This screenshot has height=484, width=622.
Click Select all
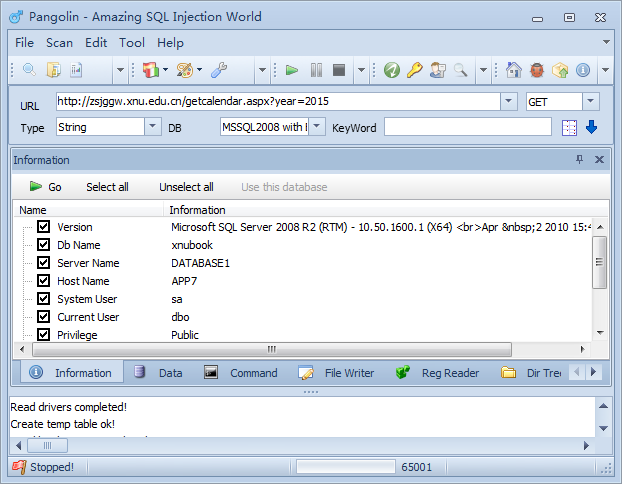tap(107, 187)
